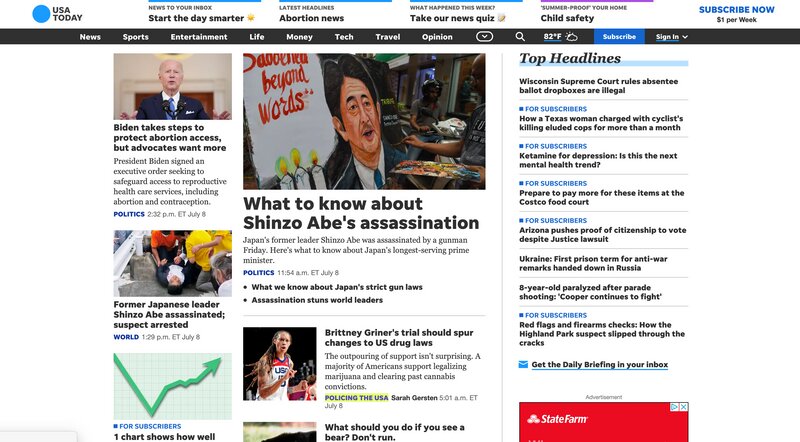Open 'What we know about Japan's strict gun laws'
The height and width of the screenshot is (442, 800).
pyautogui.click(x=337, y=287)
